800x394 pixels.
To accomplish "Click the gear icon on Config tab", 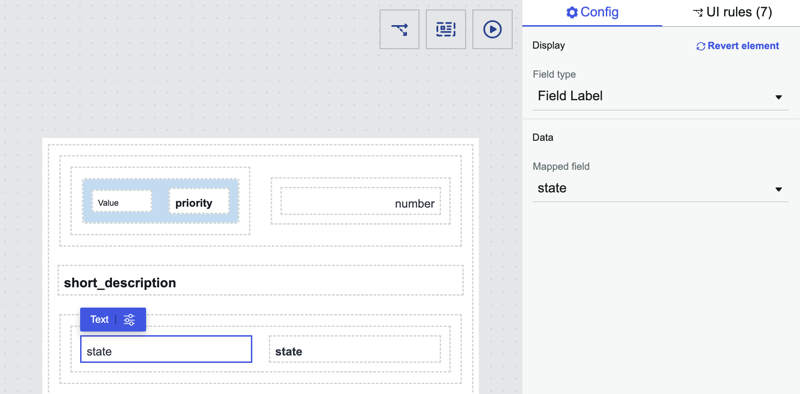I will [x=572, y=13].
